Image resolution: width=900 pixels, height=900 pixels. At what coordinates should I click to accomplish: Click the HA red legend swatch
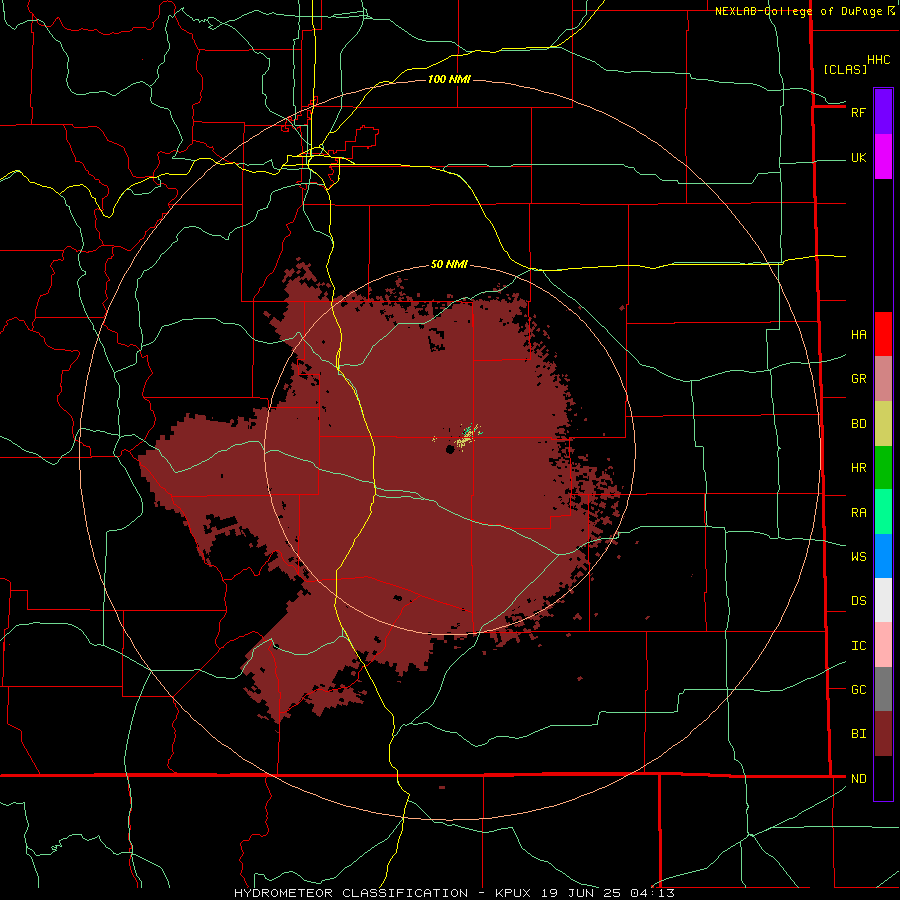tap(883, 334)
